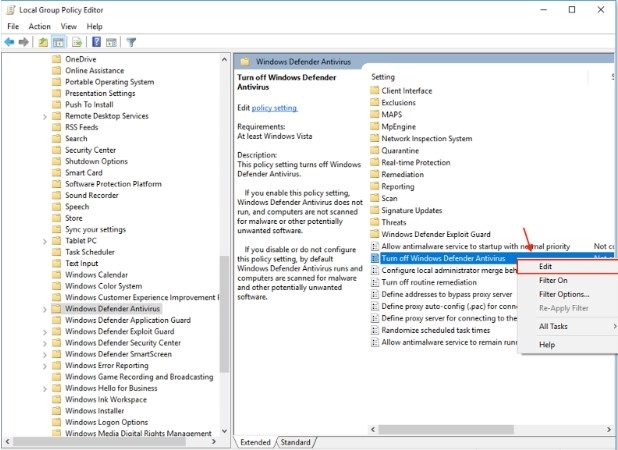Click the policy setting link
This screenshot has height=450, width=618.
[274, 107]
